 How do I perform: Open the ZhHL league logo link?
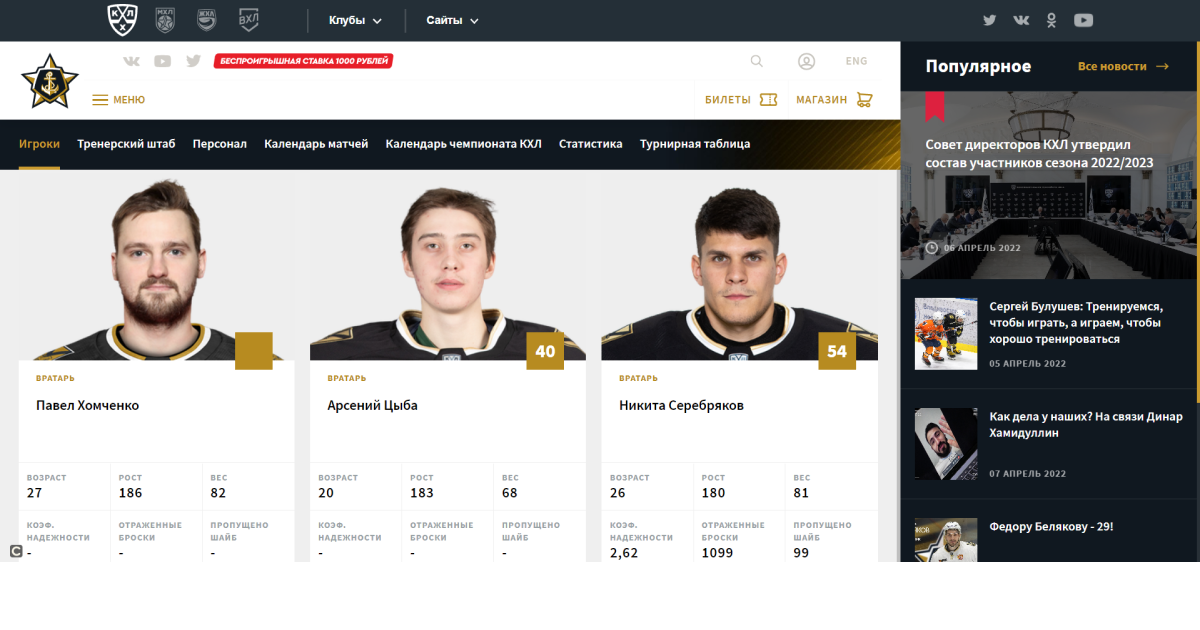(x=206, y=19)
